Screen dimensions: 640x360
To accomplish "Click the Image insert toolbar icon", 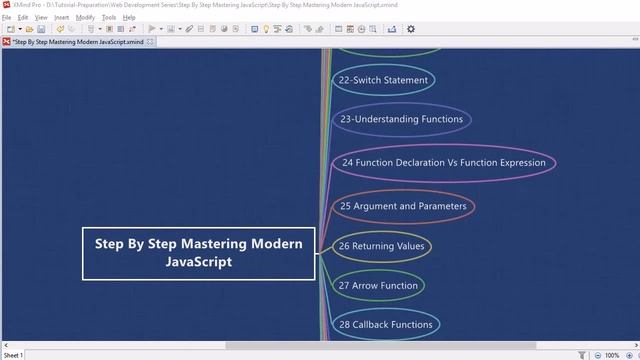I will coord(171,29).
